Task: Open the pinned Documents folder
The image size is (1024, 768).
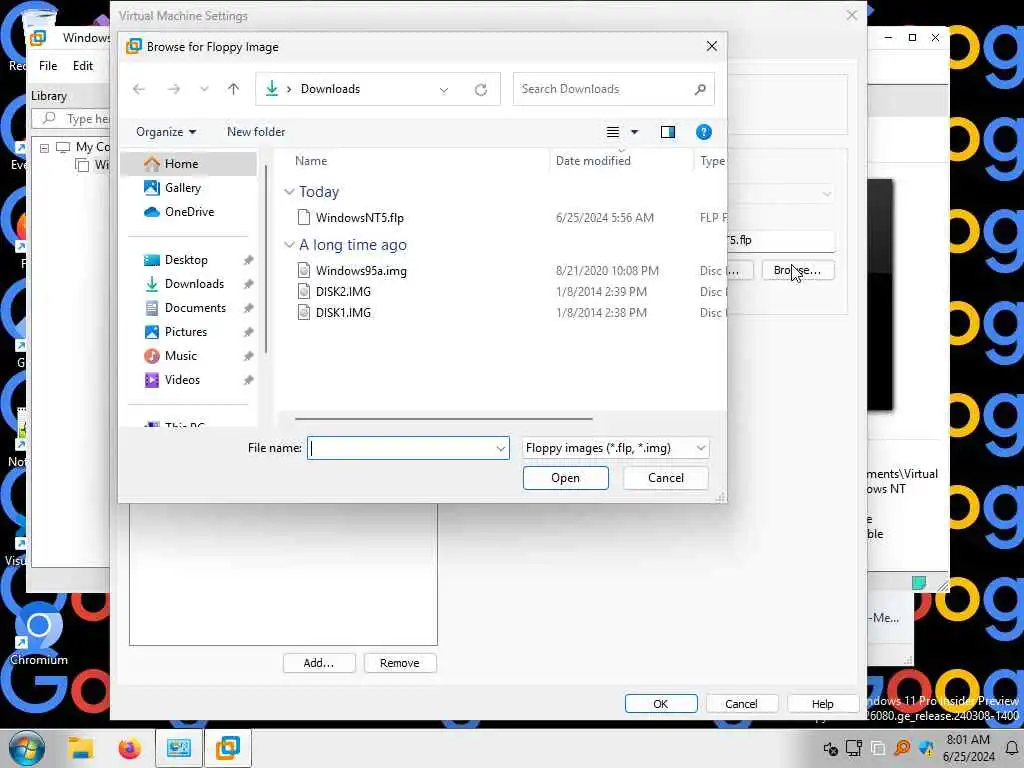Action: coord(195,308)
